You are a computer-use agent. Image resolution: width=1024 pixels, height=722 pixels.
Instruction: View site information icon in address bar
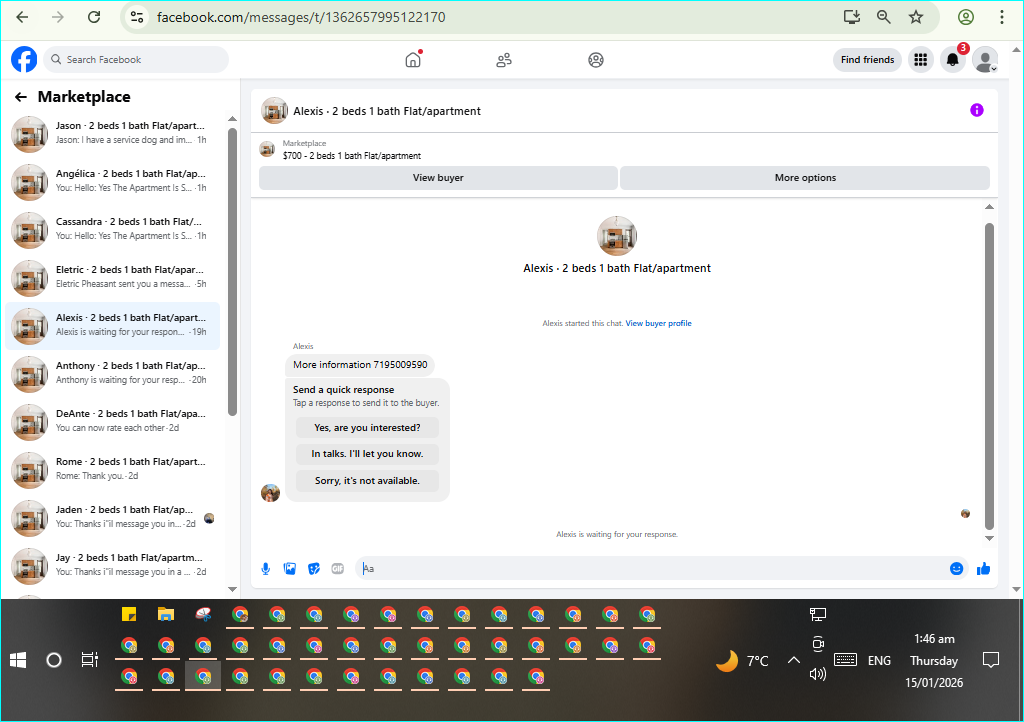click(x=136, y=17)
